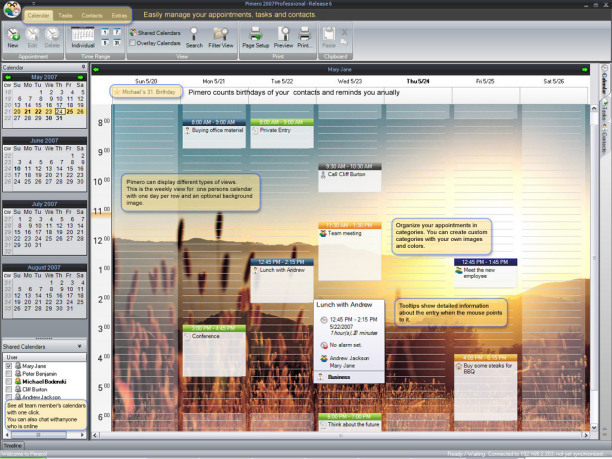
Task: Click the Shared Calendars toolbar button
Action: [155, 33]
